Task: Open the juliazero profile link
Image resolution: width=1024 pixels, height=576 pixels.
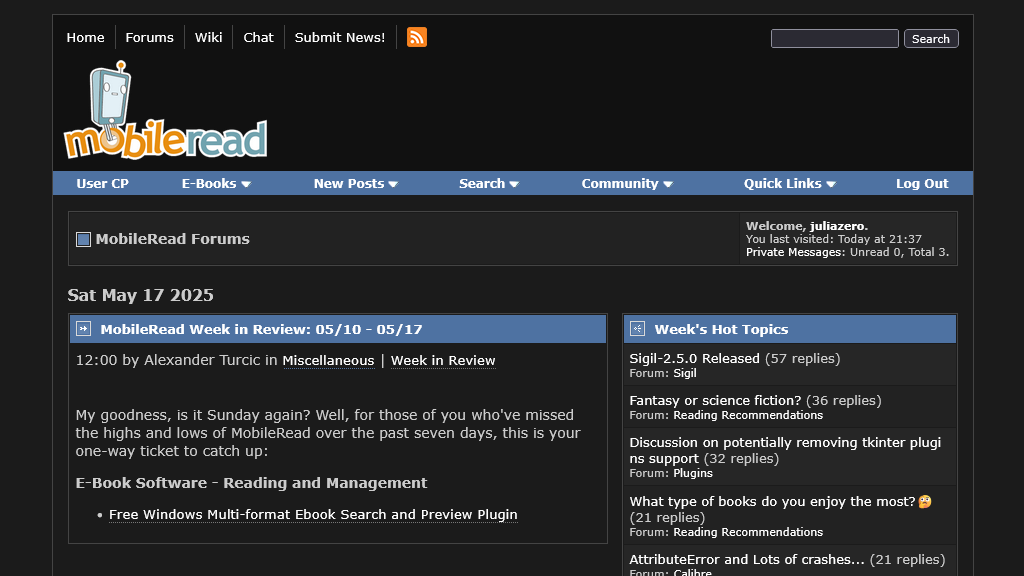Action: click(839, 226)
